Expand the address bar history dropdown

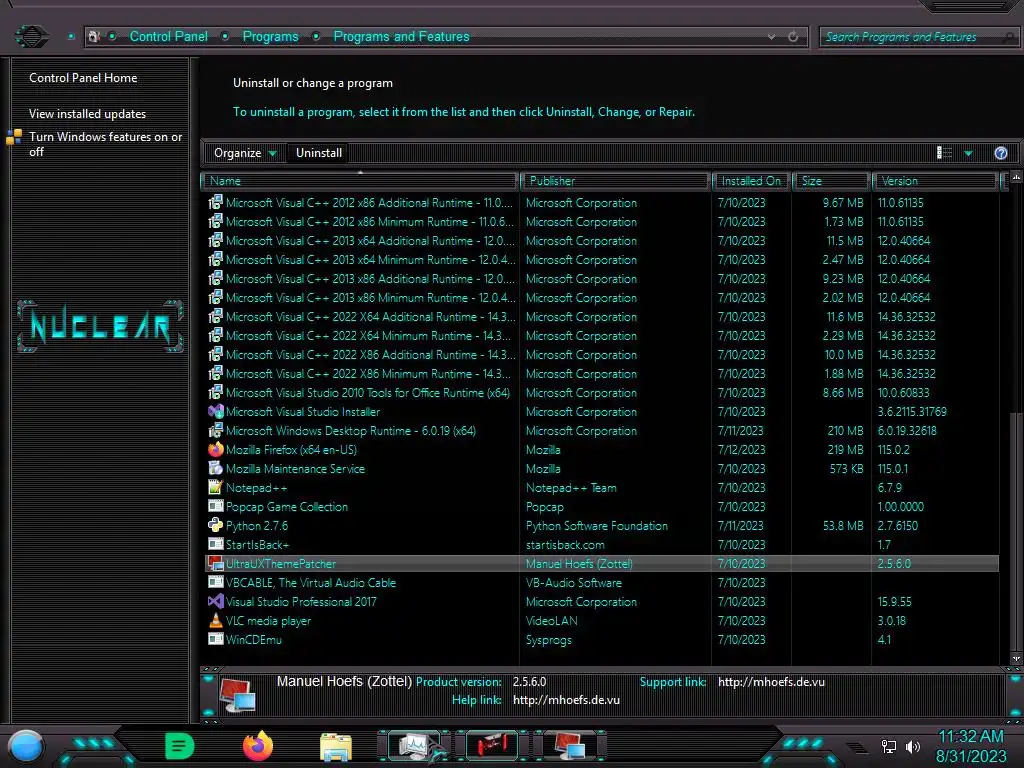click(x=771, y=37)
